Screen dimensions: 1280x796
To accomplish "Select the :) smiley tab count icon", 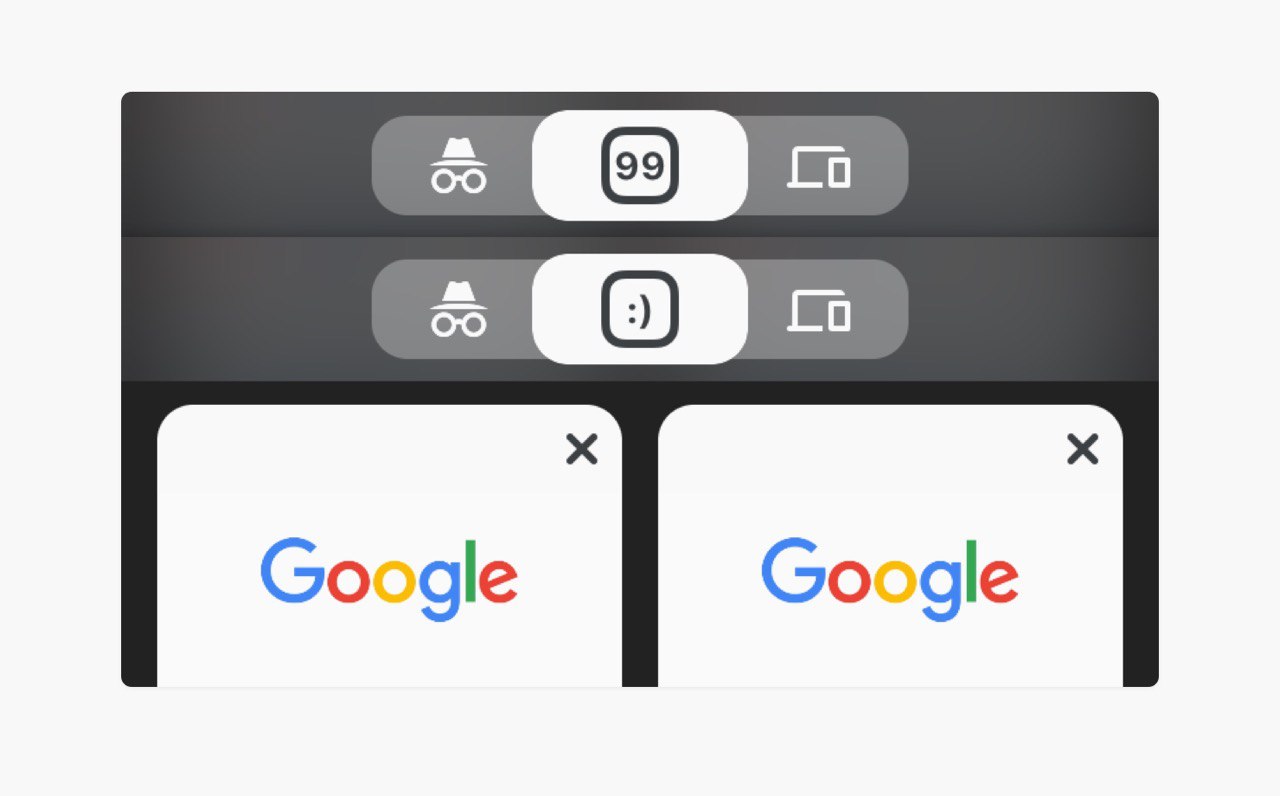I will pyautogui.click(x=640, y=309).
